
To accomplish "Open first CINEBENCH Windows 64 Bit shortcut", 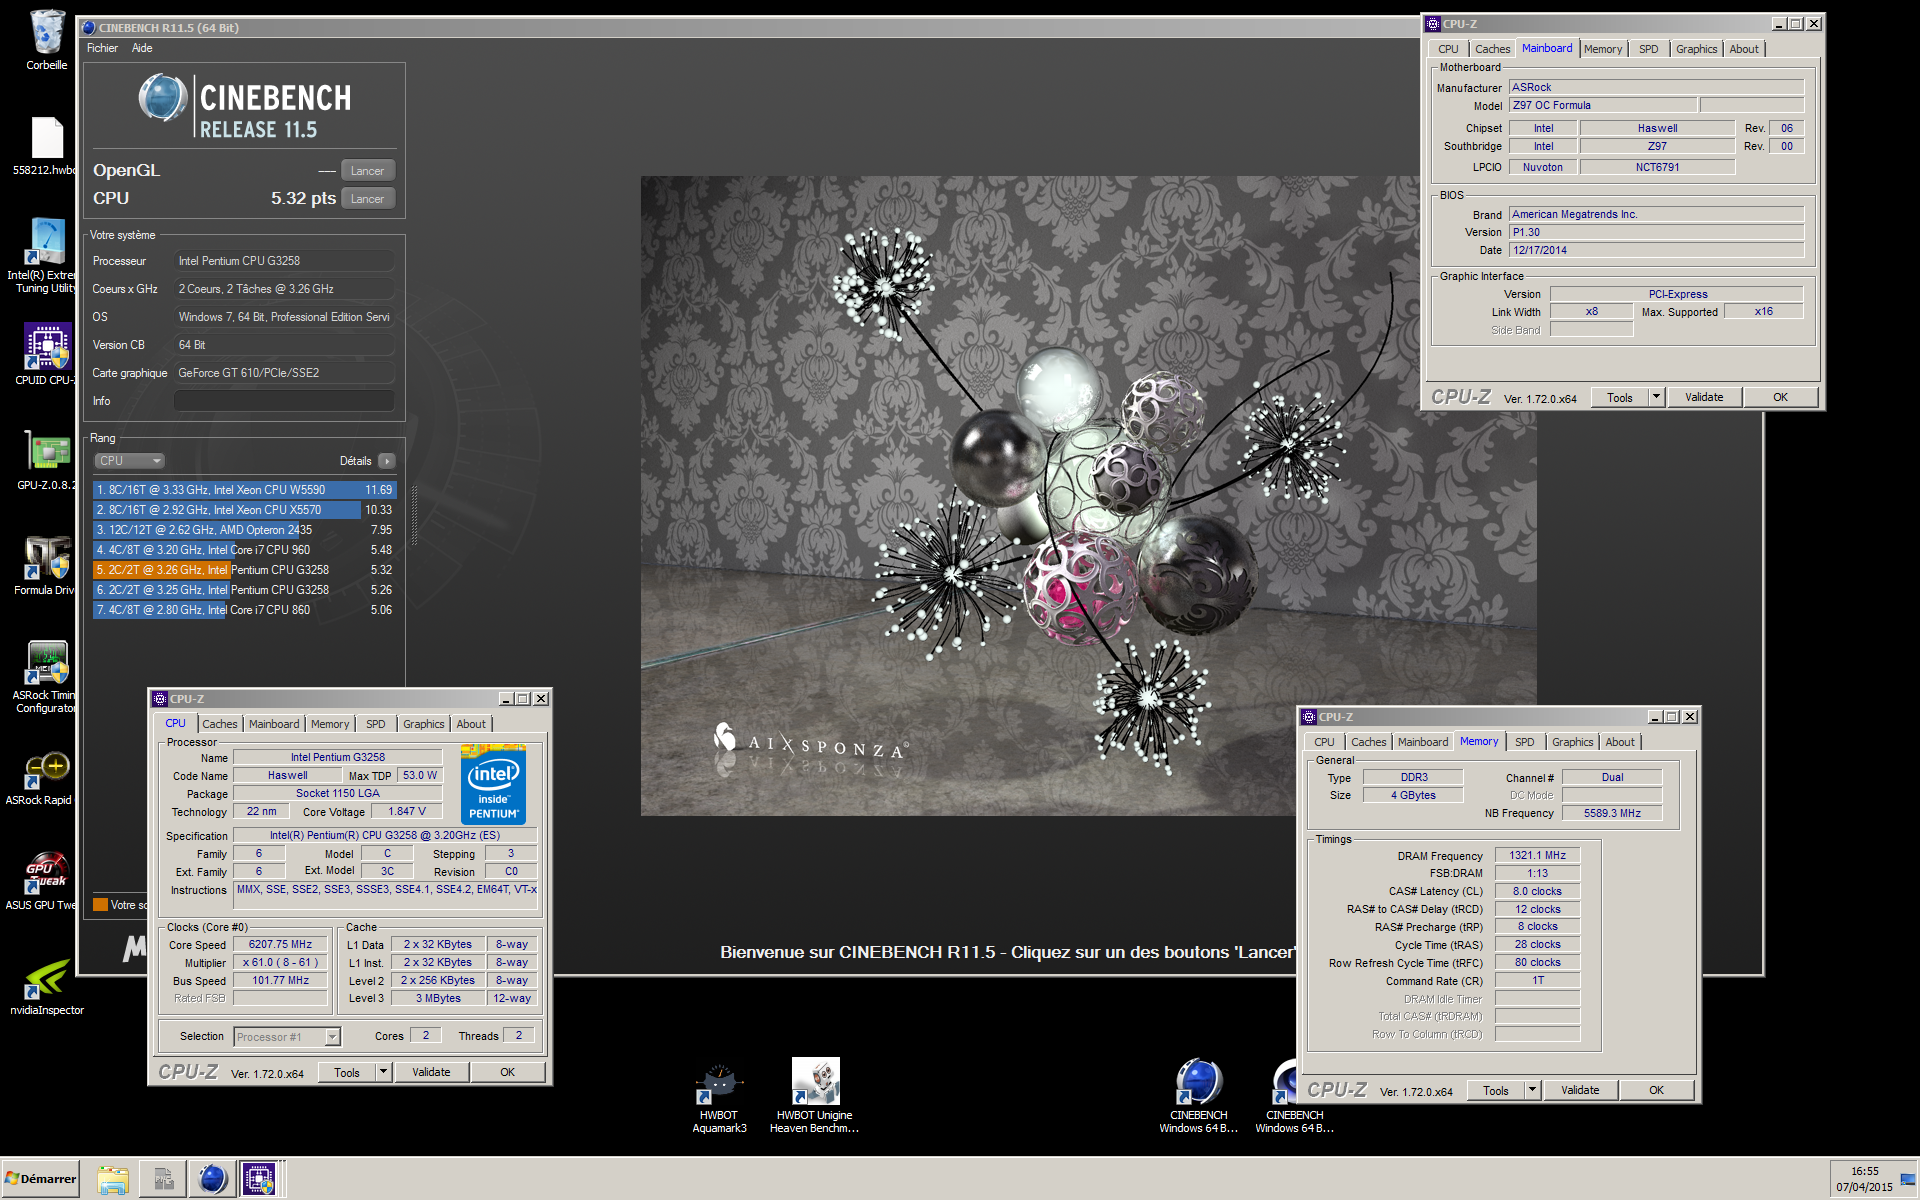I will pyautogui.click(x=1199, y=1096).
